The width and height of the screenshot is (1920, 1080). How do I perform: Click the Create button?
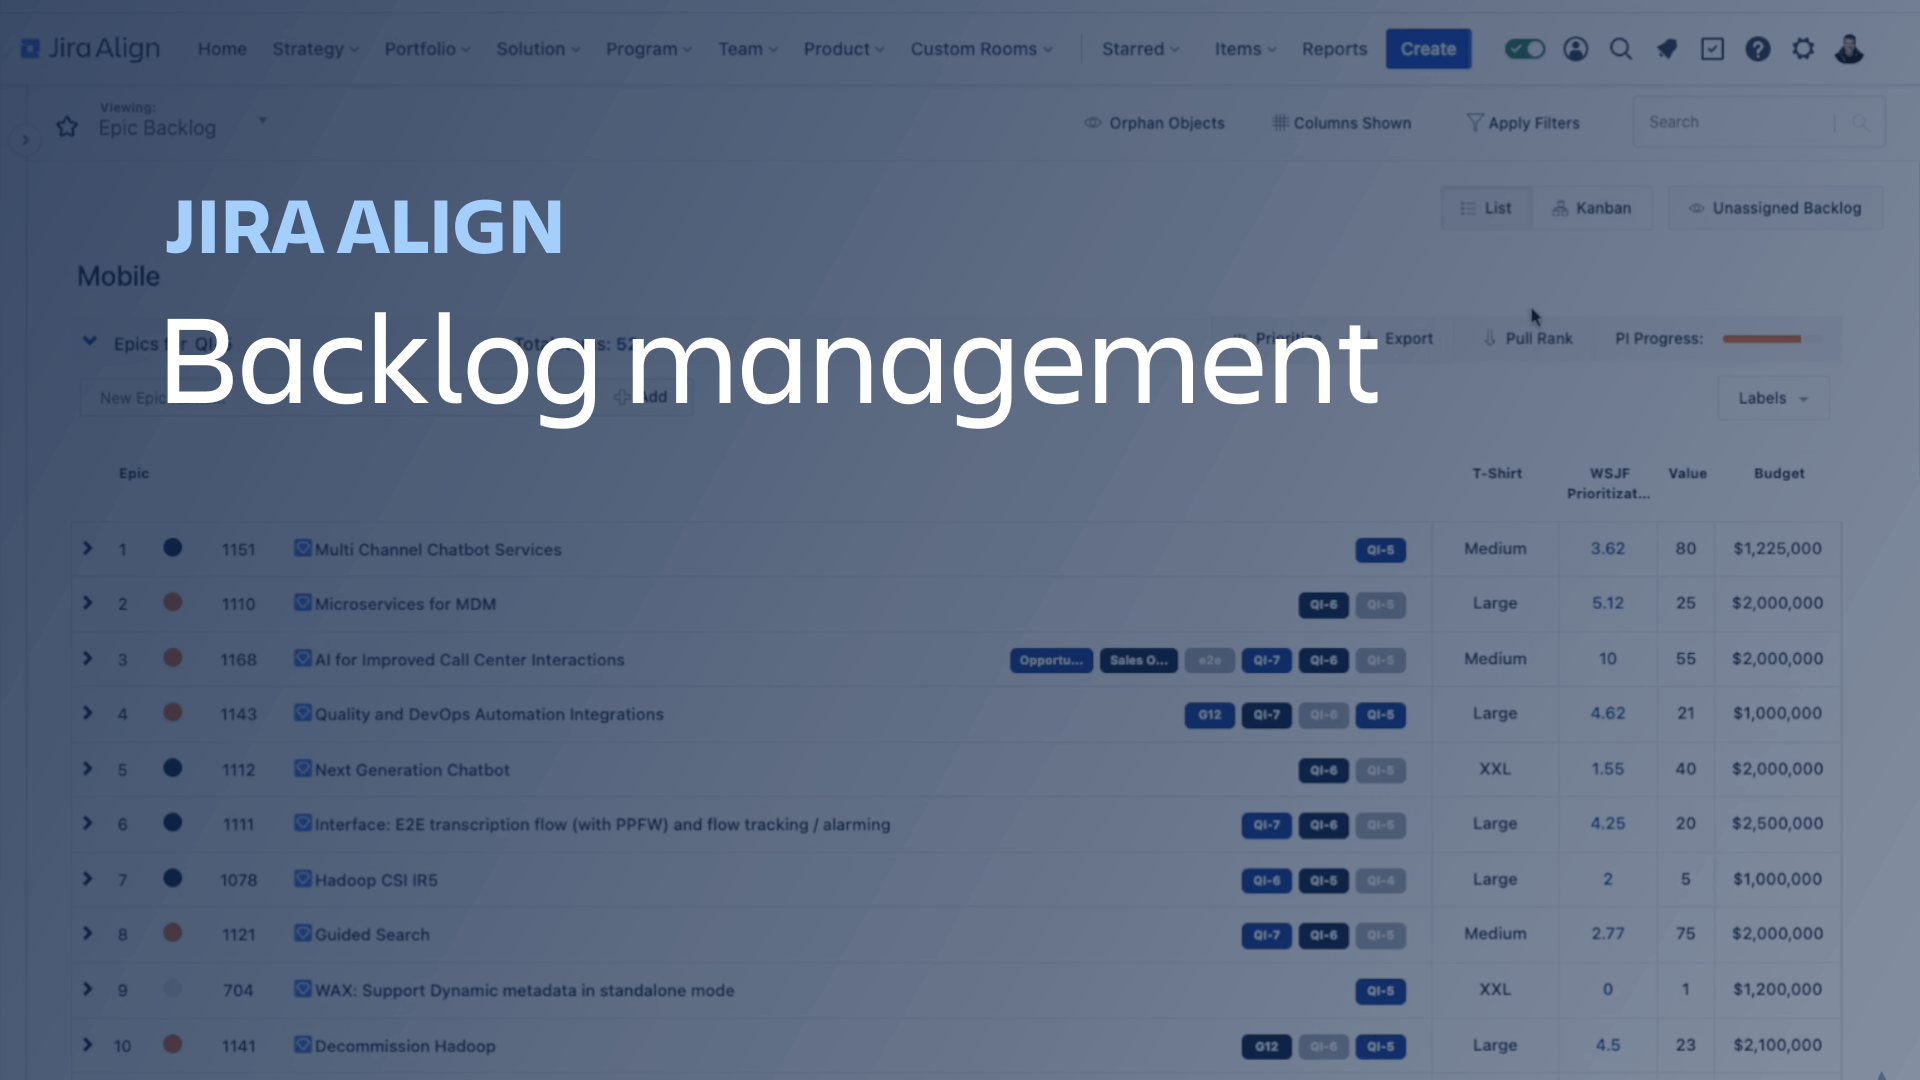click(x=1428, y=49)
